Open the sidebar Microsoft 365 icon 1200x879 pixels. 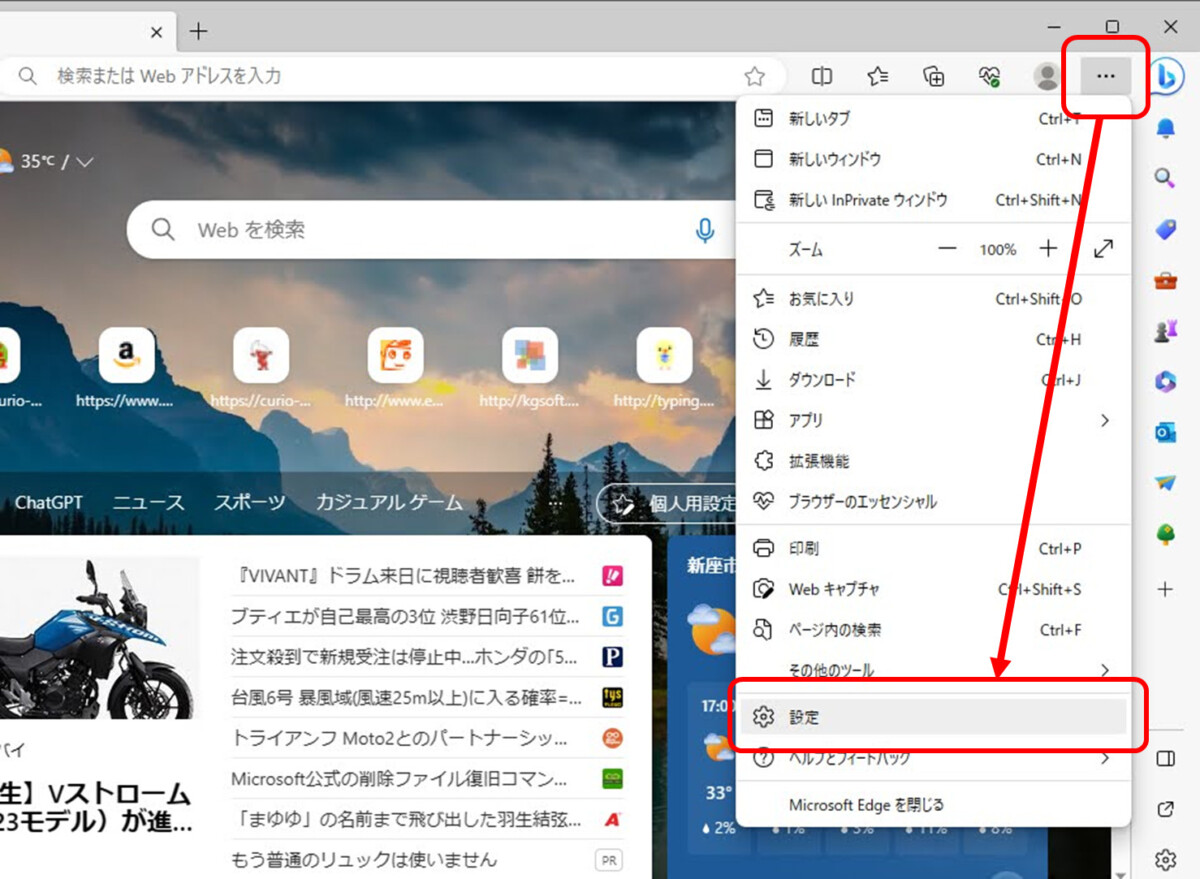point(1165,381)
